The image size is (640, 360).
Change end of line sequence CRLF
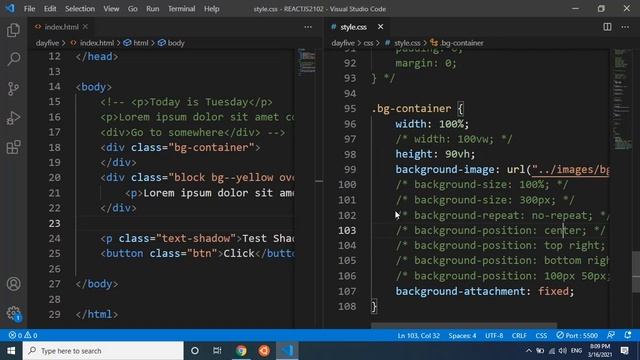coord(519,335)
